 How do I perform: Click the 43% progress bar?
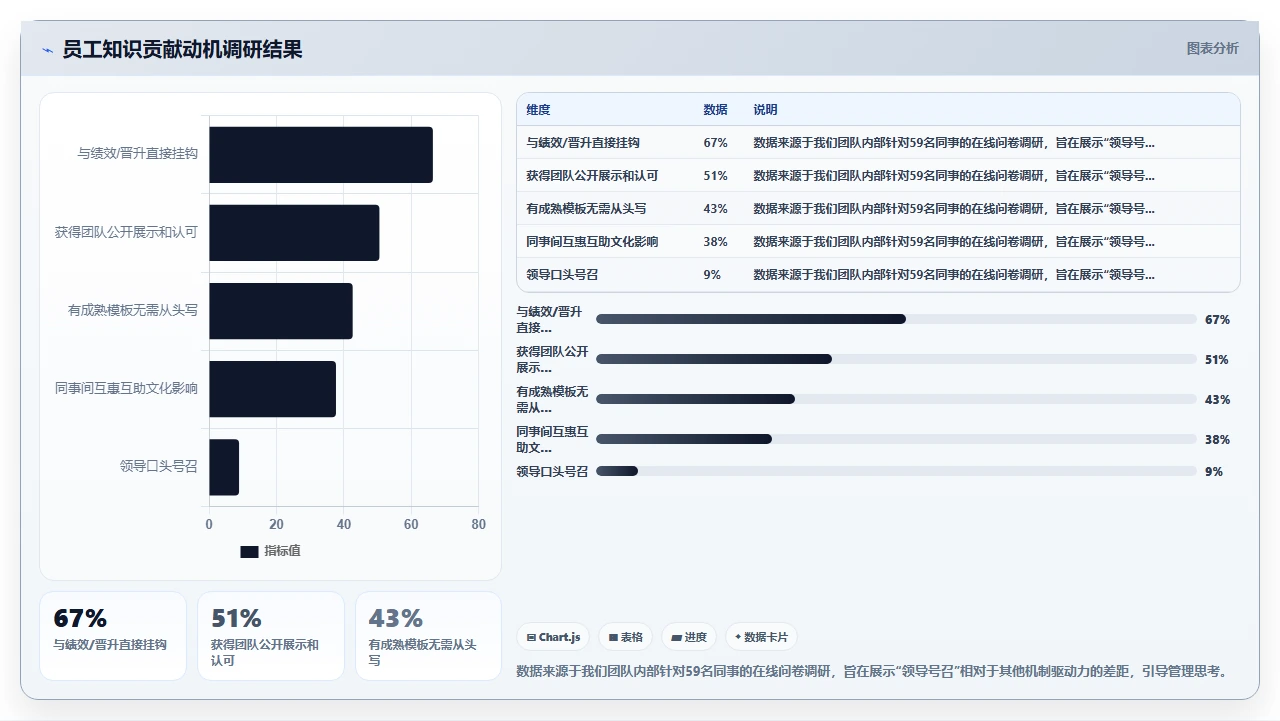click(896, 399)
